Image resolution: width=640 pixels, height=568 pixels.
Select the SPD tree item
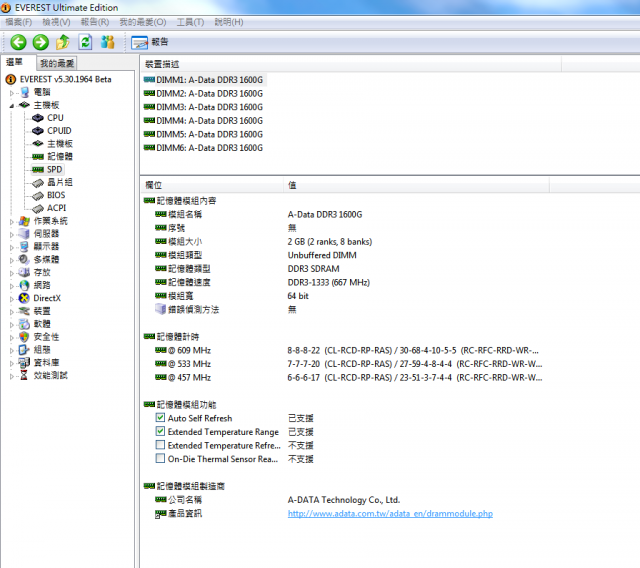tap(54, 169)
